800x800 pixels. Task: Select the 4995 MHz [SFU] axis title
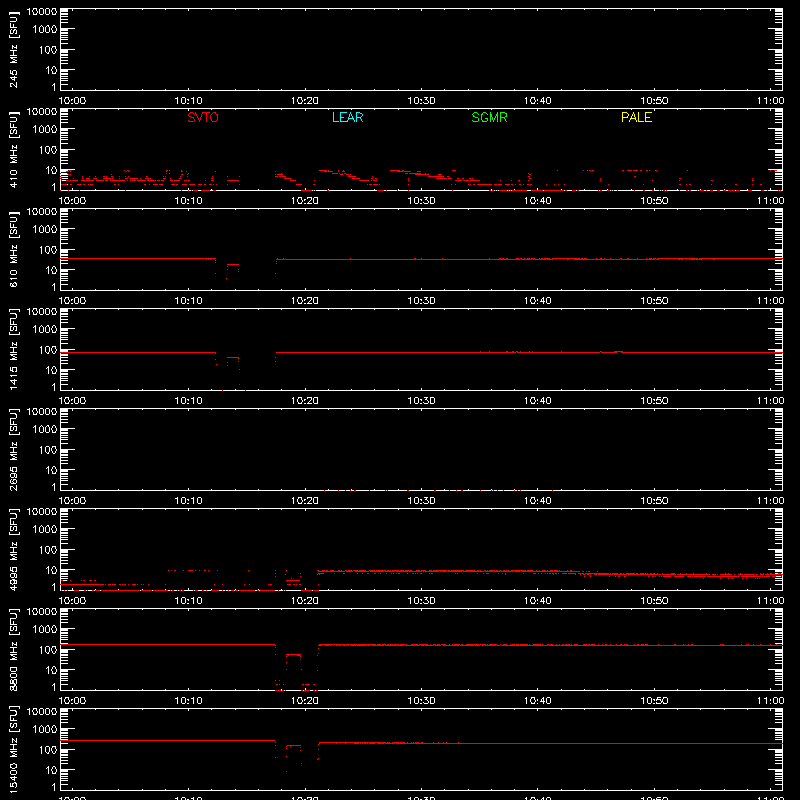pyautogui.click(x=13, y=549)
